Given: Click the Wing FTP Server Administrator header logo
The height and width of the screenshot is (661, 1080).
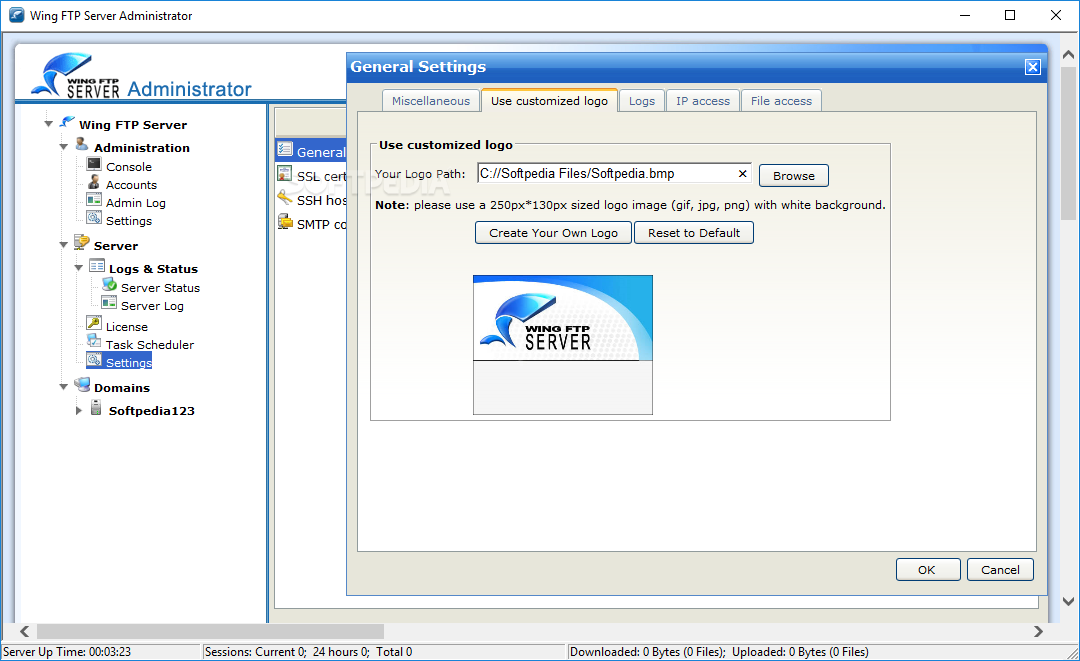Looking at the screenshot, I should tap(141, 76).
